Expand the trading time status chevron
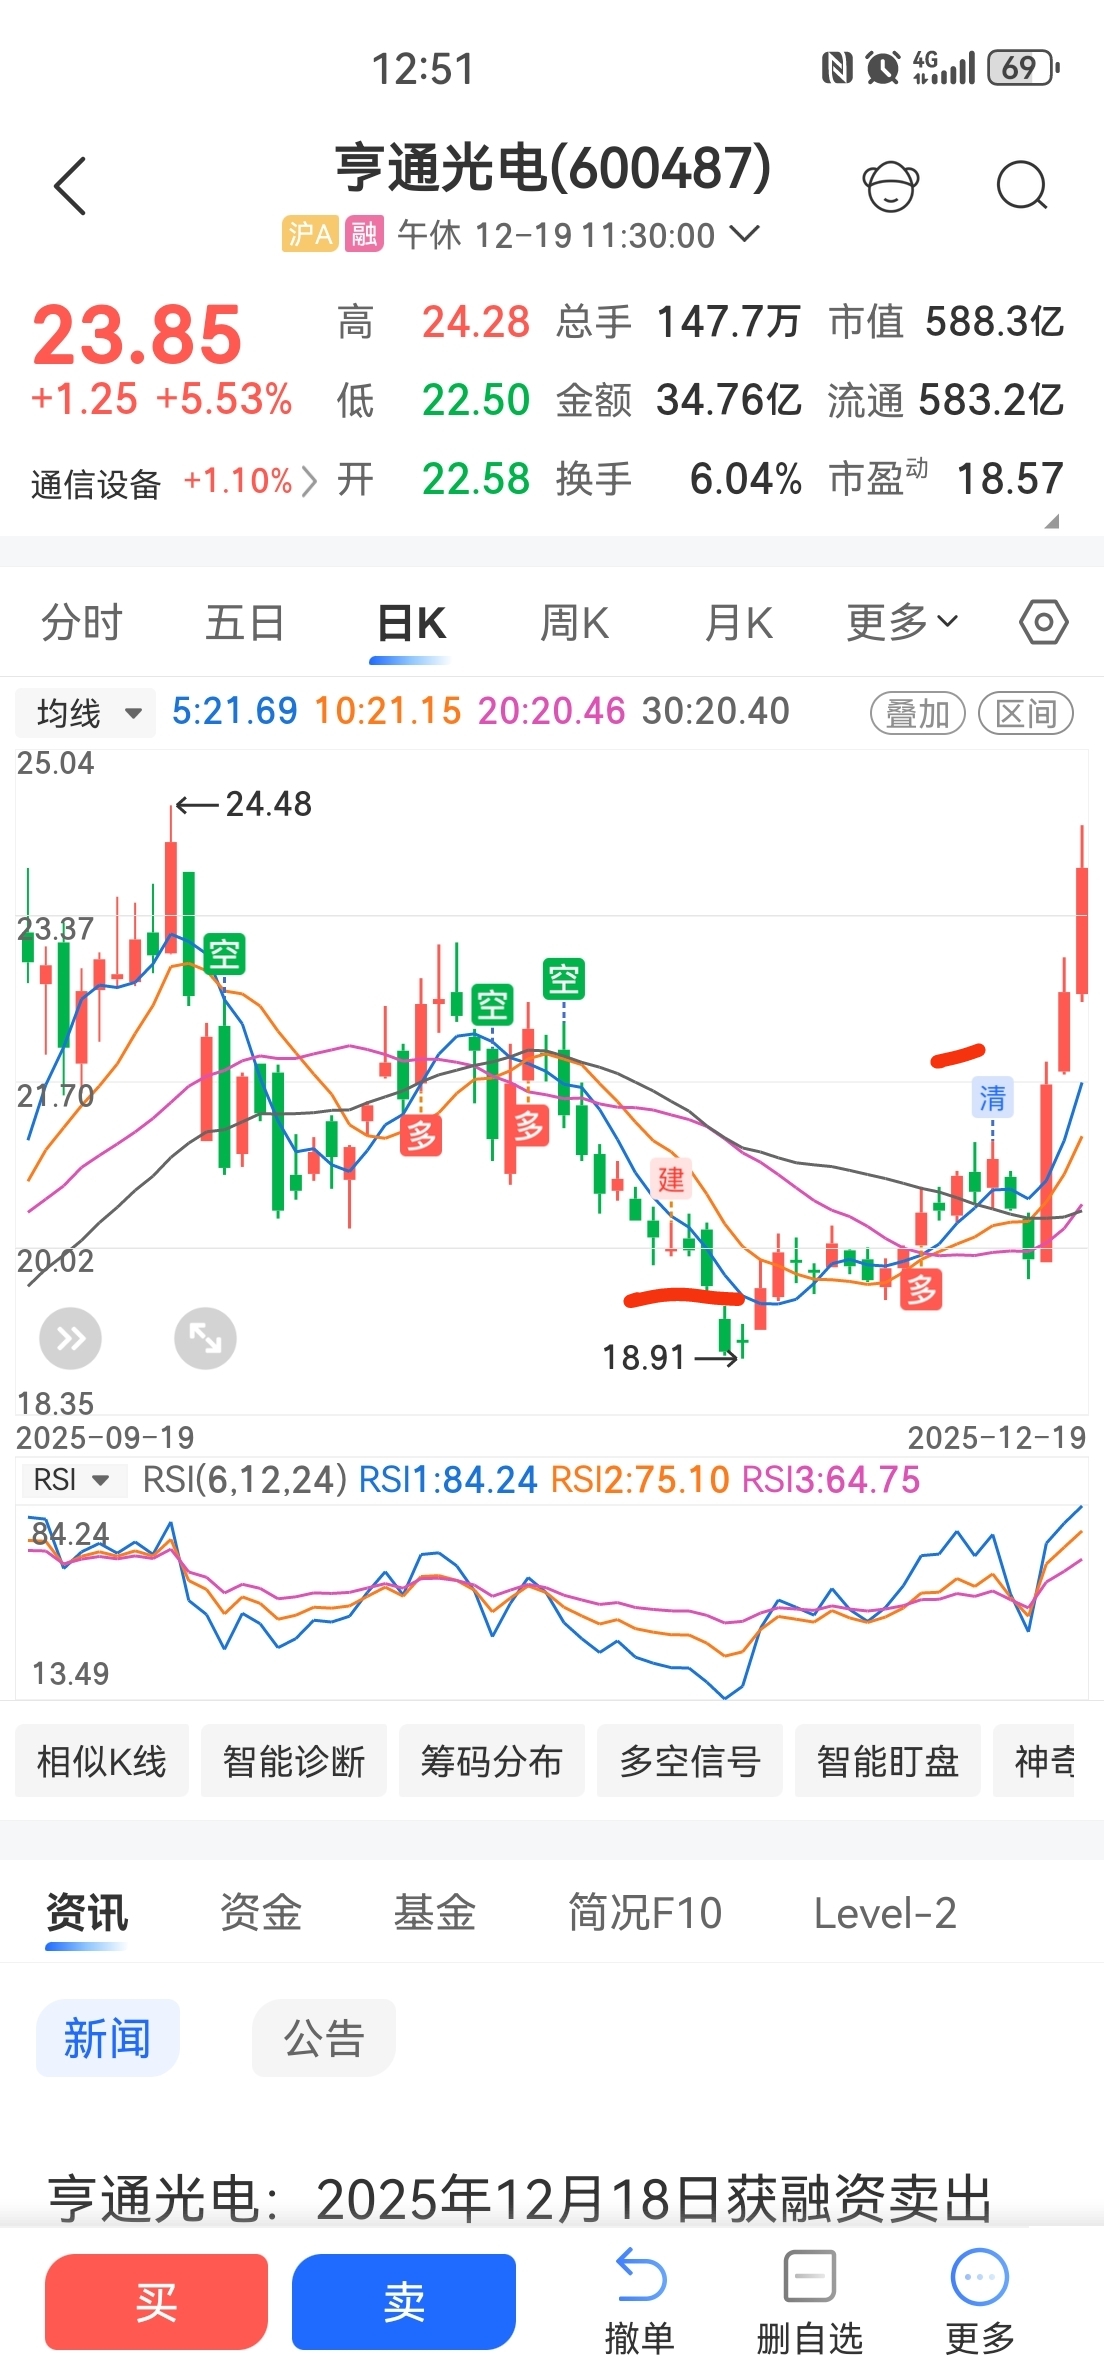This screenshot has width=1104, height=2376. (745, 234)
